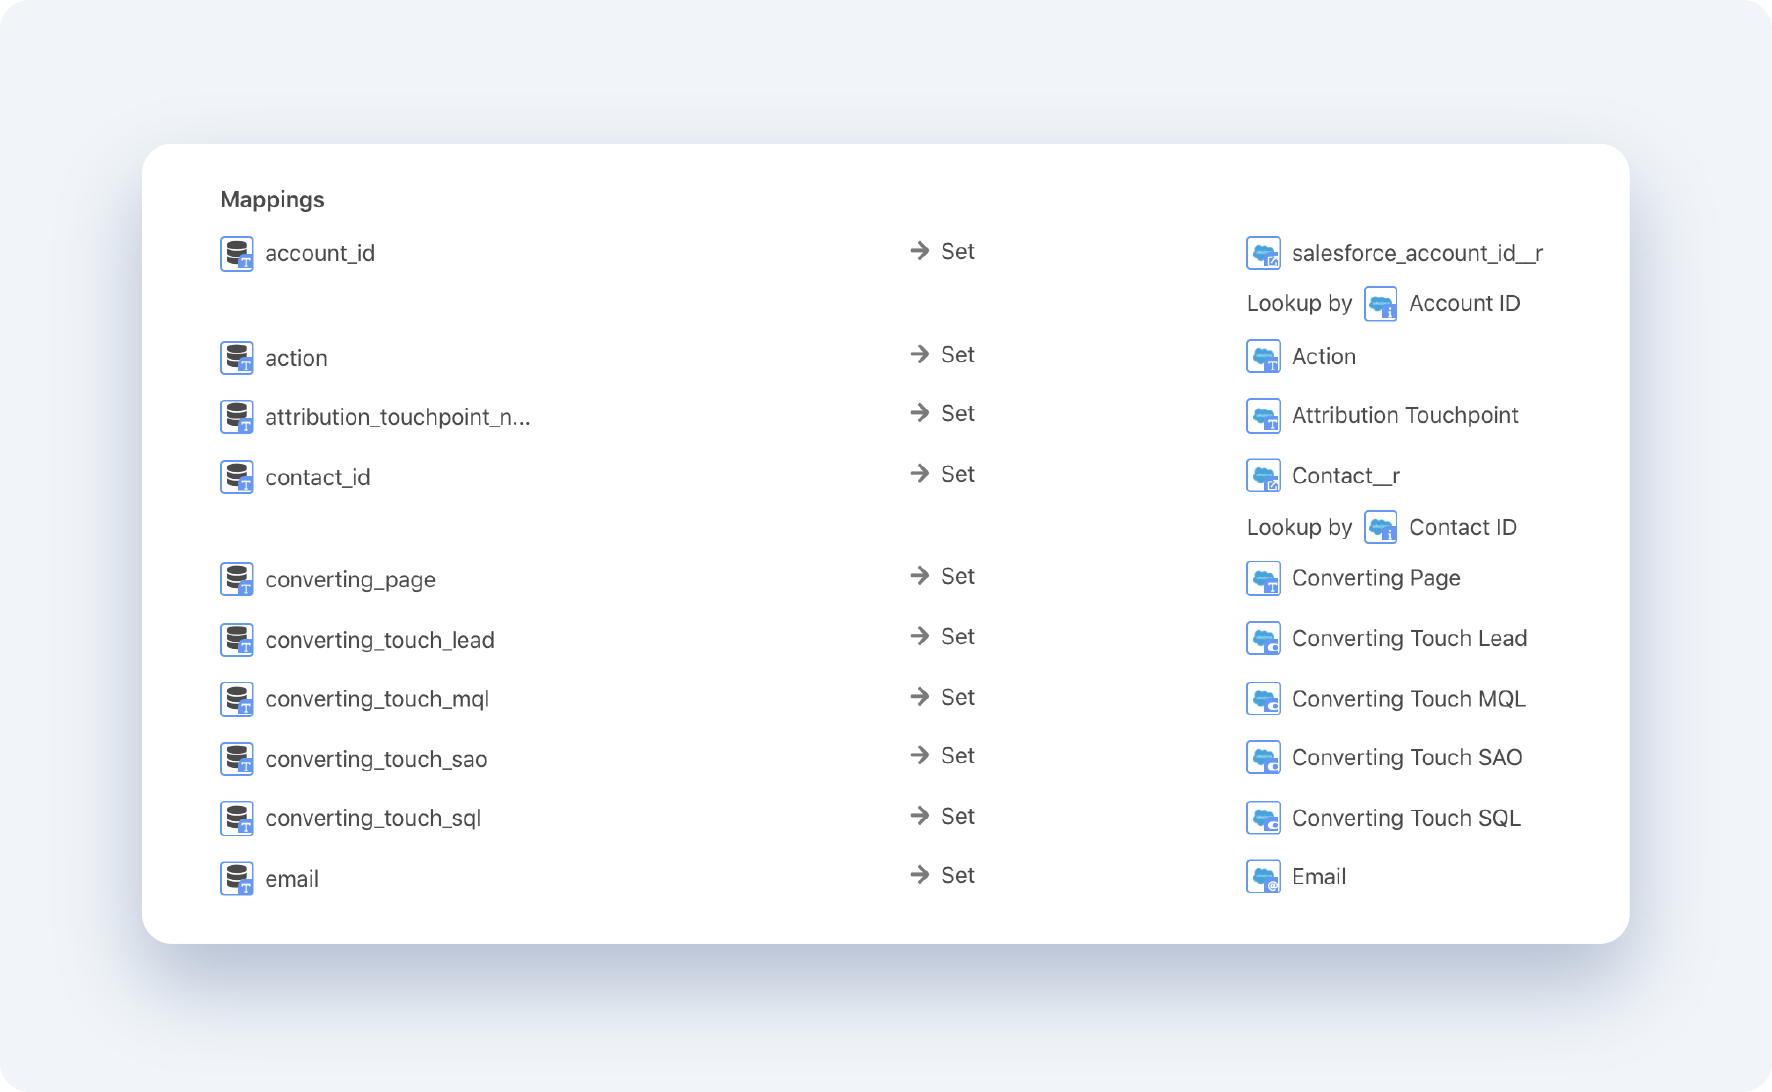Image resolution: width=1772 pixels, height=1092 pixels.
Task: Click the database icon beside converting_page
Action: pos(237,579)
